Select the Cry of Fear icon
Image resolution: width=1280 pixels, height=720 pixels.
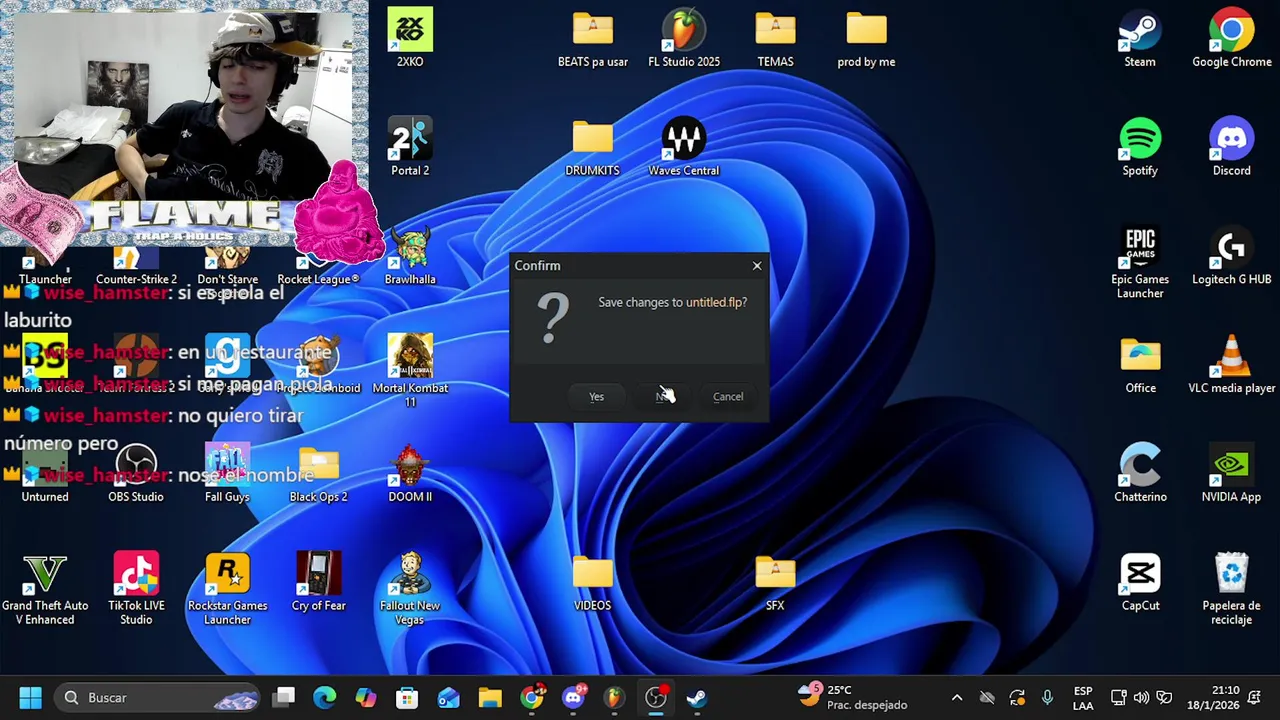(x=319, y=582)
